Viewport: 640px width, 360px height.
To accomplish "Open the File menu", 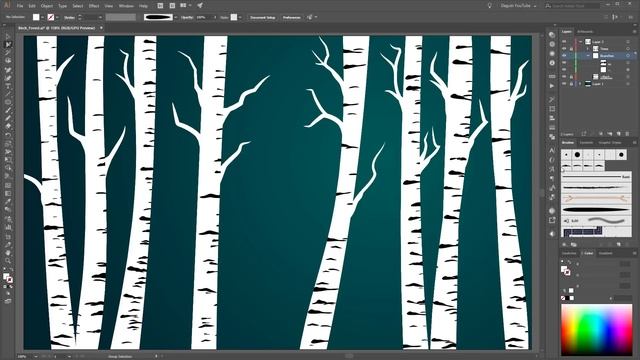I will tap(20, 6).
